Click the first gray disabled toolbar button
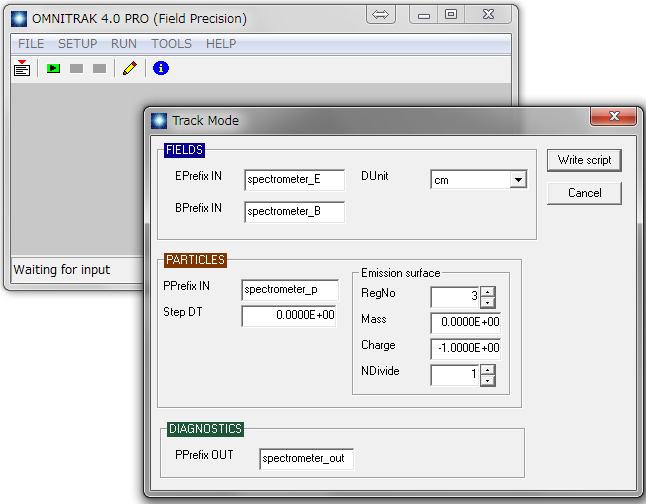The width and height of the screenshot is (646, 504). click(76, 68)
